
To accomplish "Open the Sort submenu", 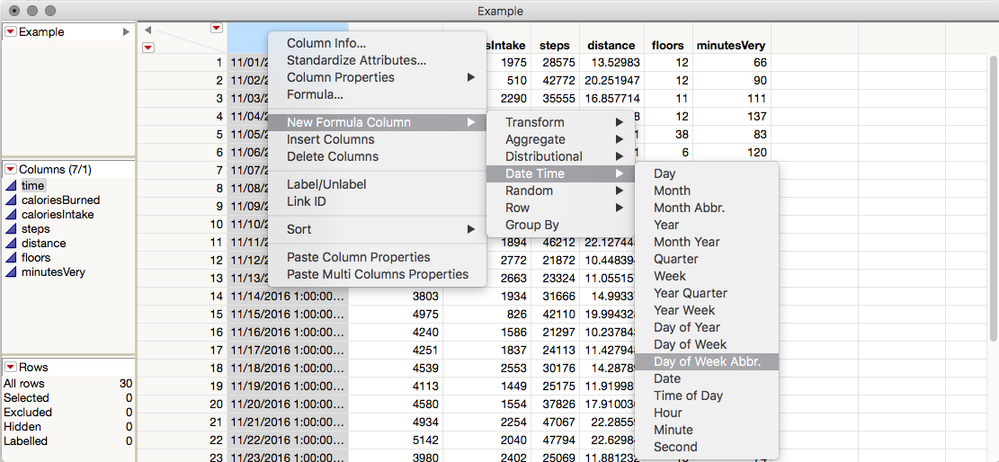I will coord(377,229).
